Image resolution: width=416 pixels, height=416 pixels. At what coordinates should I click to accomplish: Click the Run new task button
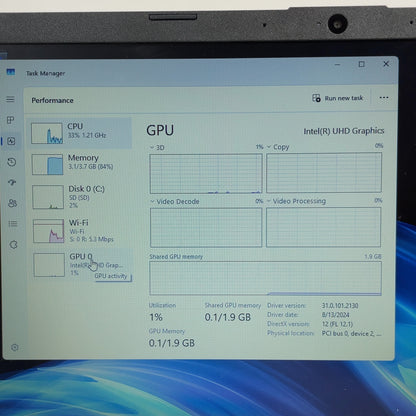(337, 98)
